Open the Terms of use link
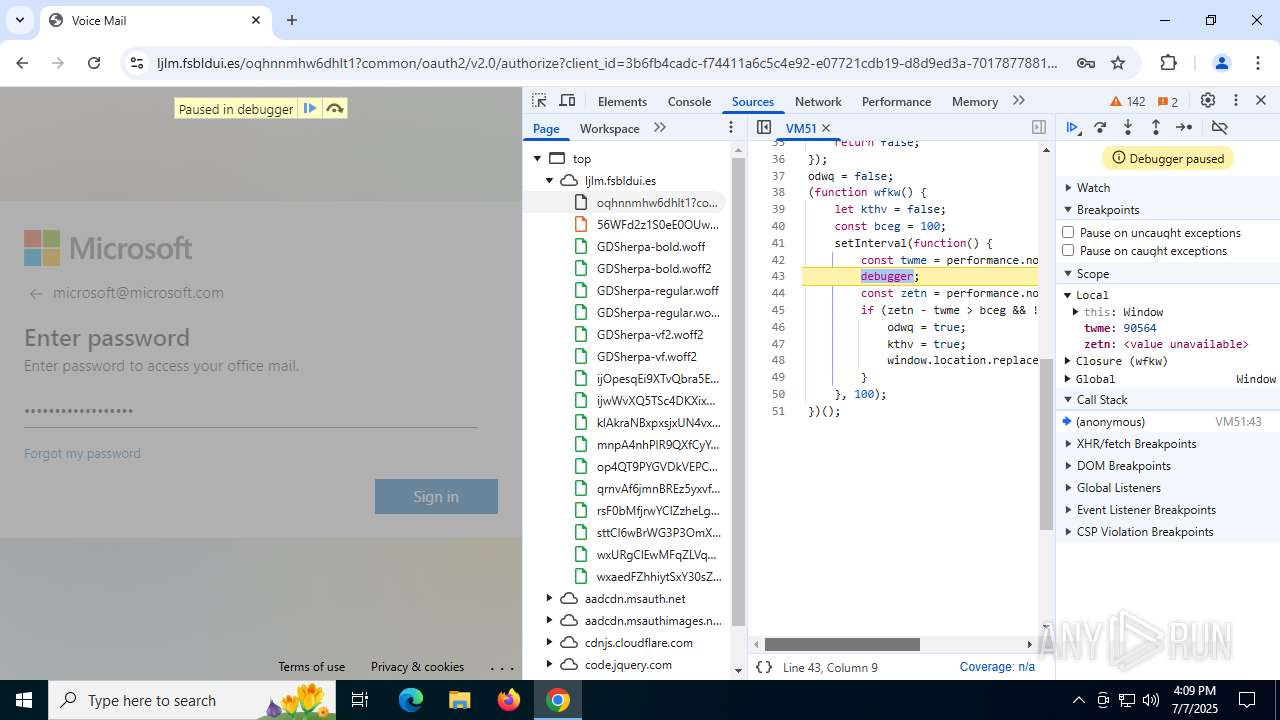The width and height of the screenshot is (1280, 720). tap(311, 666)
